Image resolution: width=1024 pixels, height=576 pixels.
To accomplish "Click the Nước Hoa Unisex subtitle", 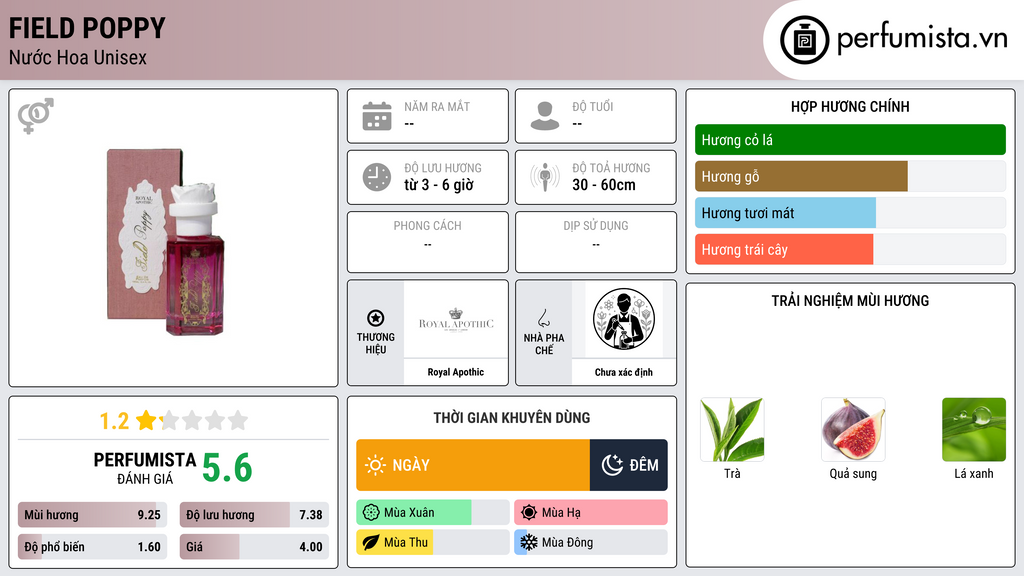I will [78, 58].
